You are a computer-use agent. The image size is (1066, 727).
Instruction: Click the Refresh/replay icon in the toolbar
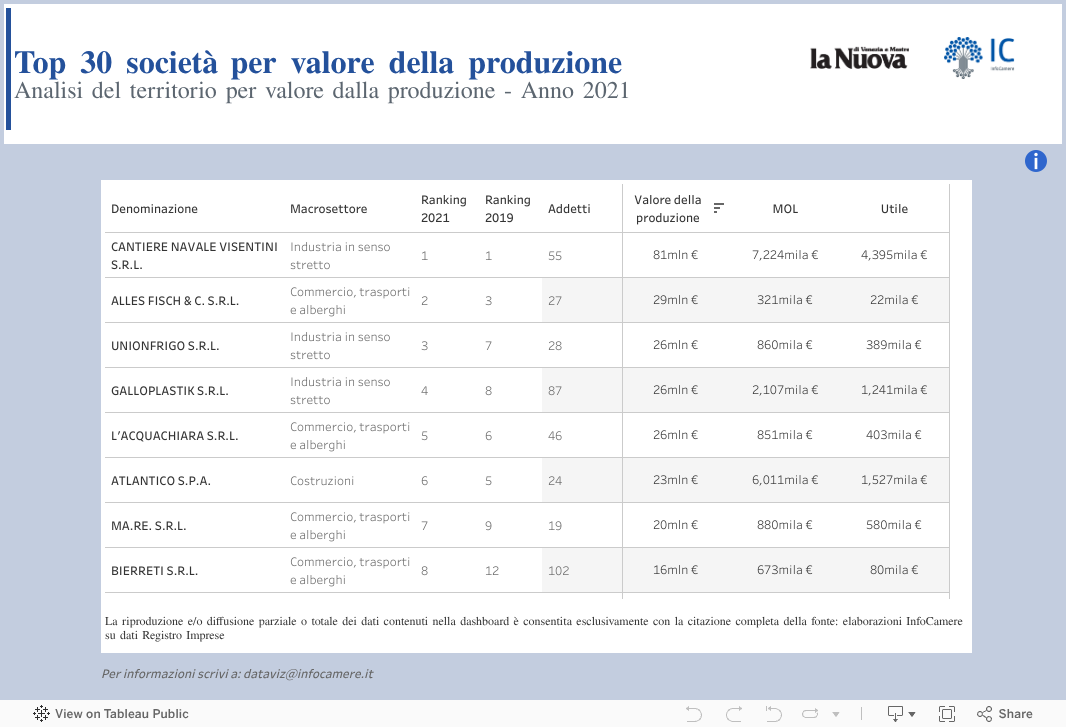[x=812, y=713]
